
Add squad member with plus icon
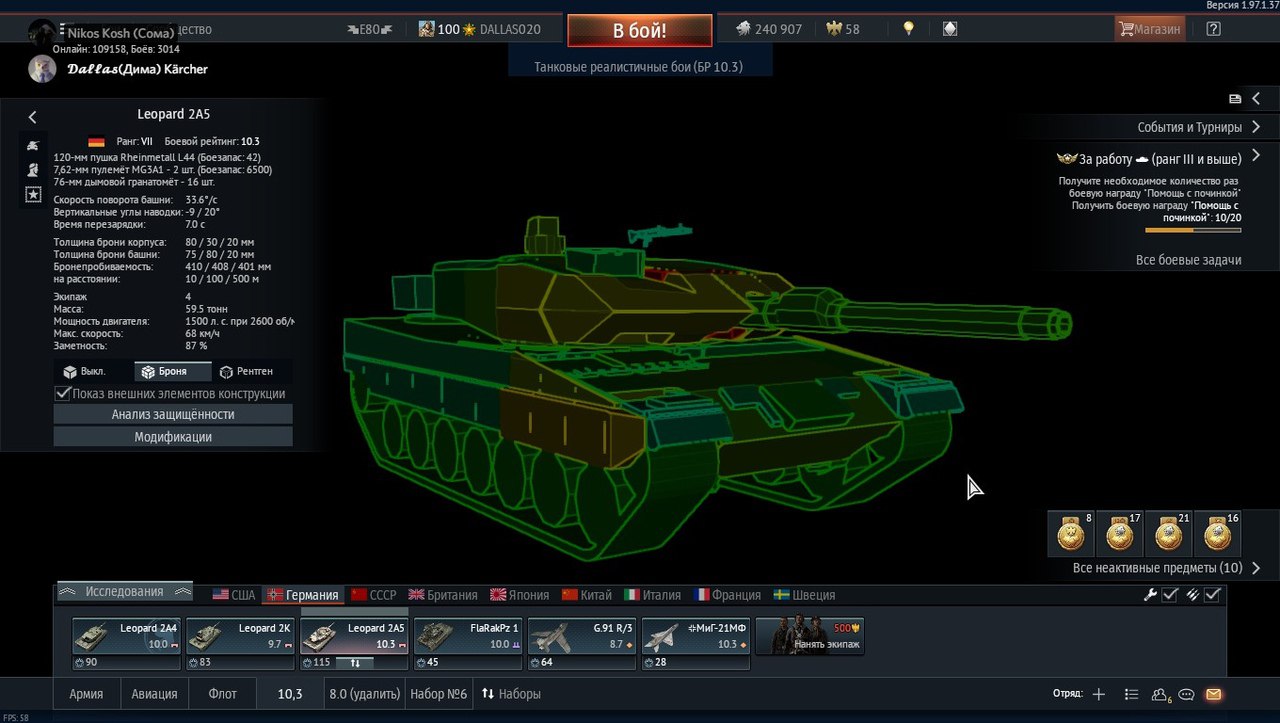1099,694
